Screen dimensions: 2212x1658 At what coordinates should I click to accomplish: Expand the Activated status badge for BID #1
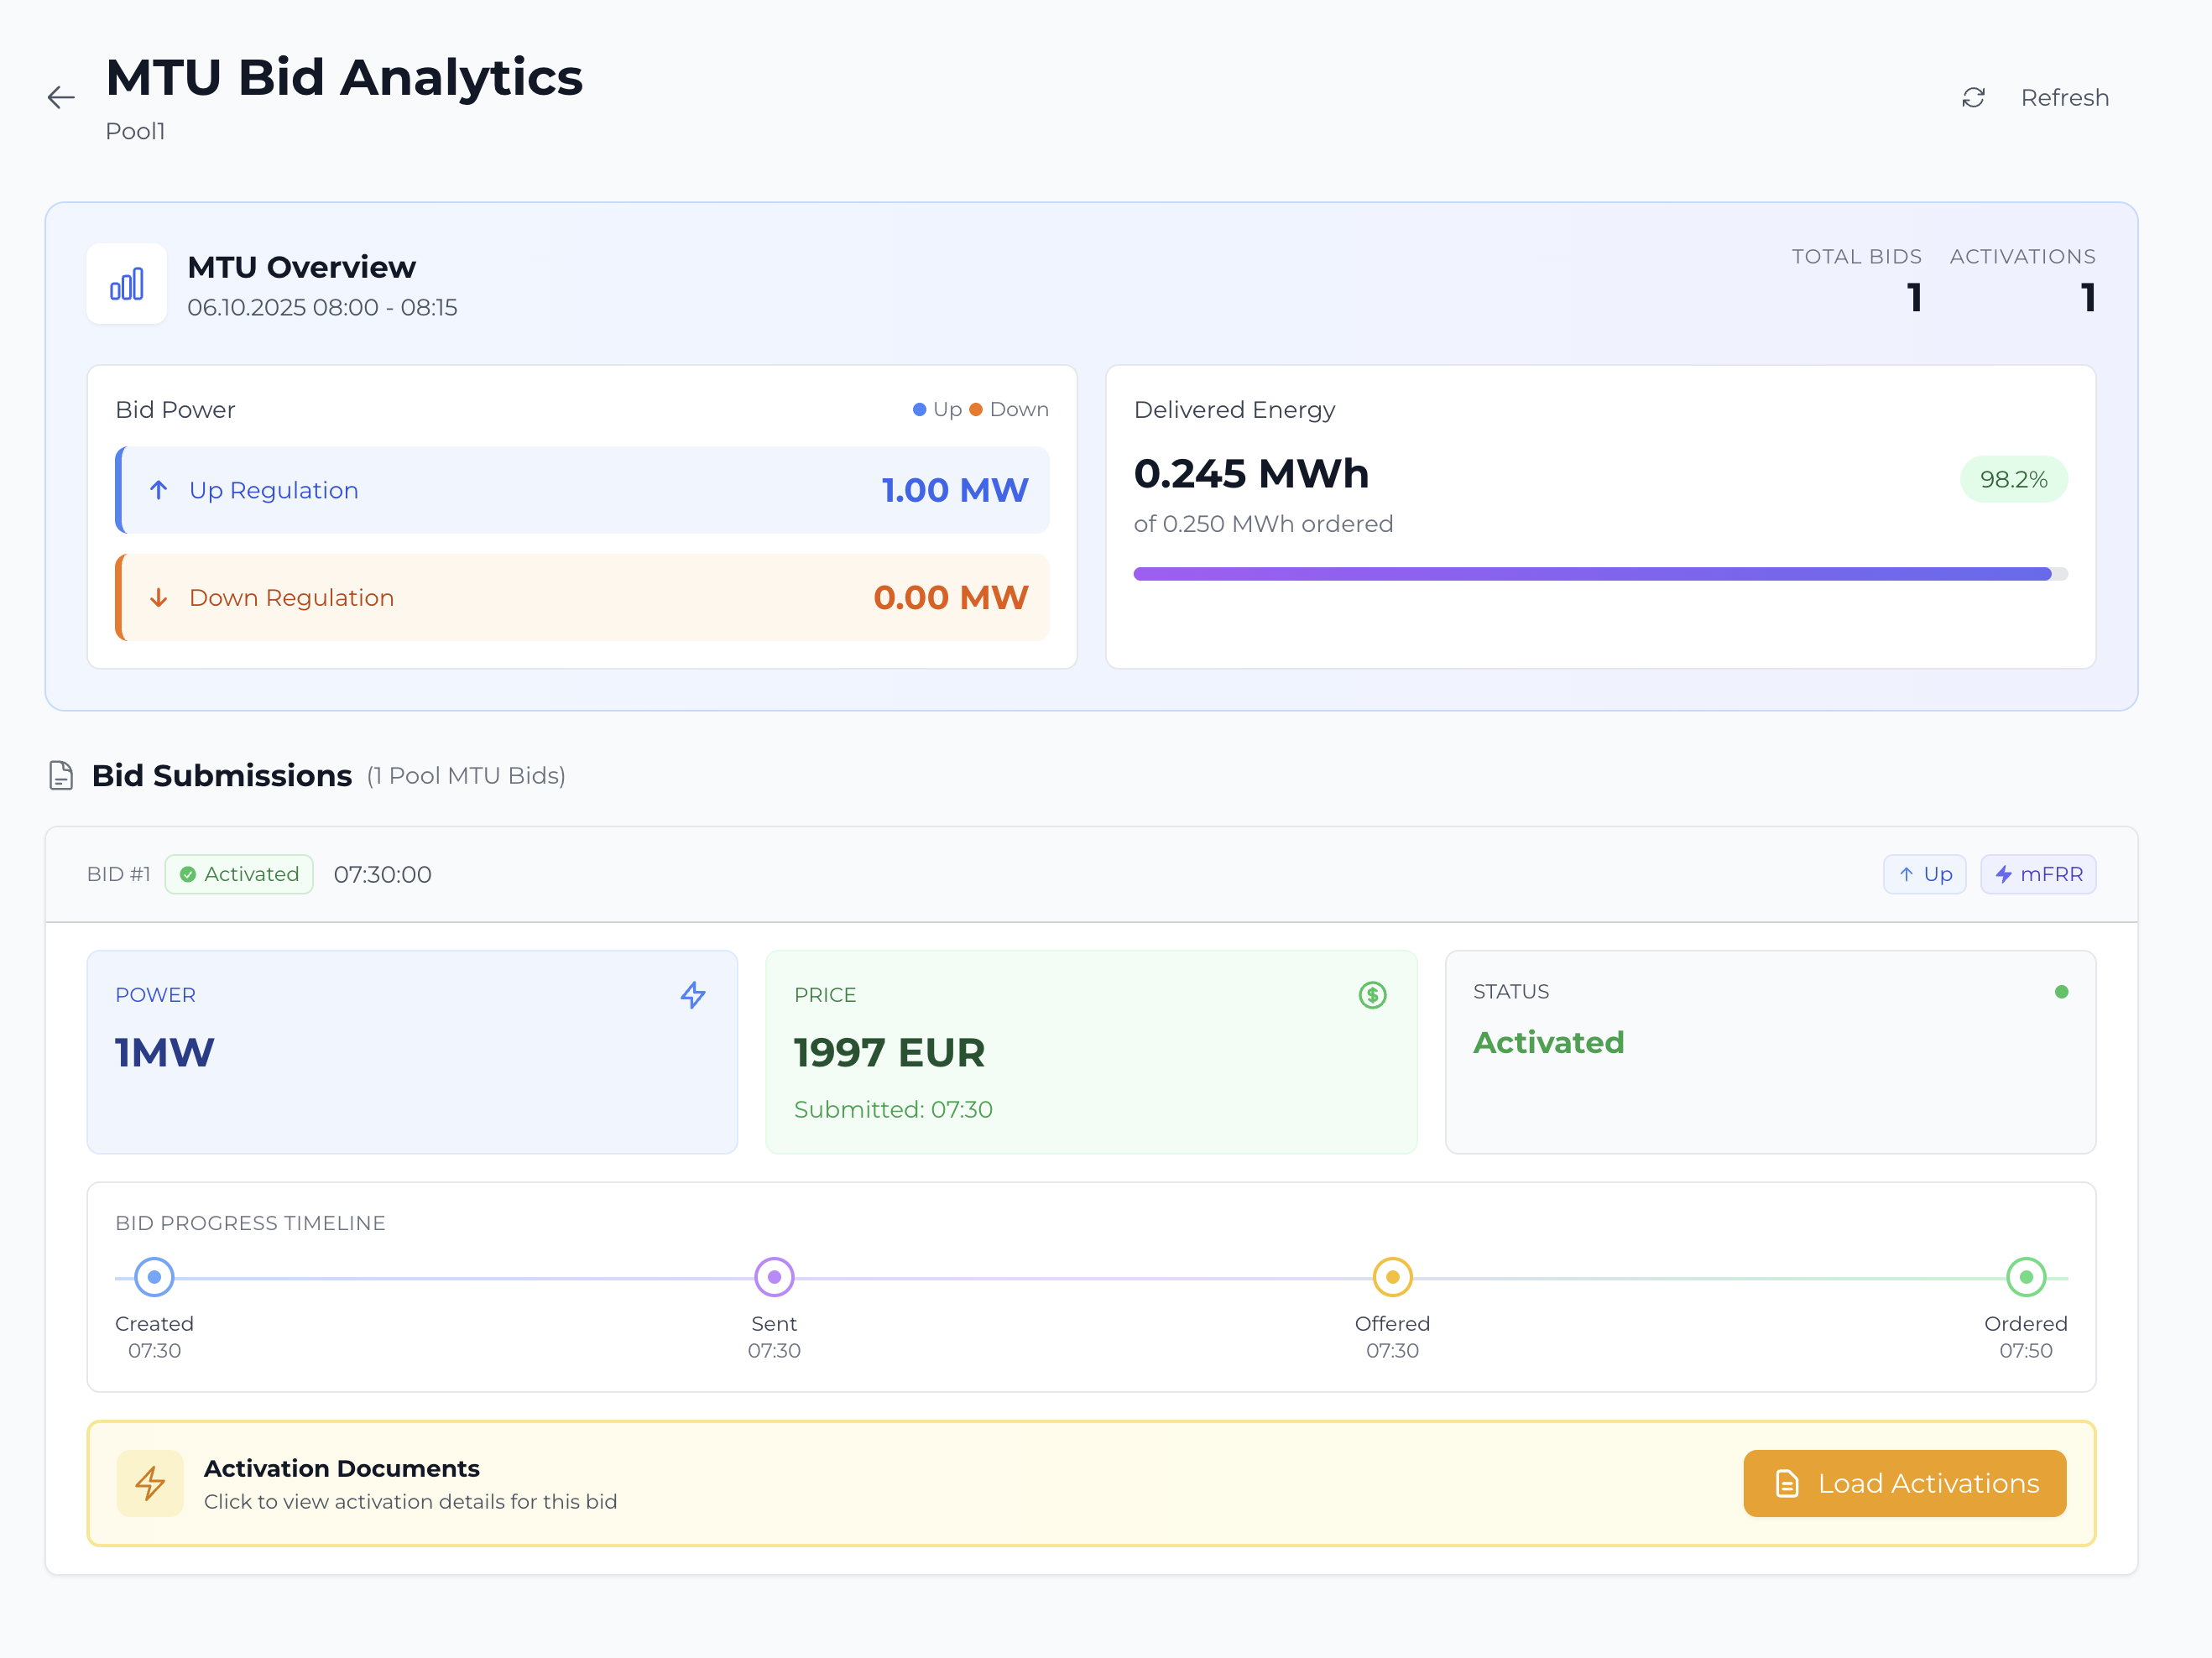238,874
